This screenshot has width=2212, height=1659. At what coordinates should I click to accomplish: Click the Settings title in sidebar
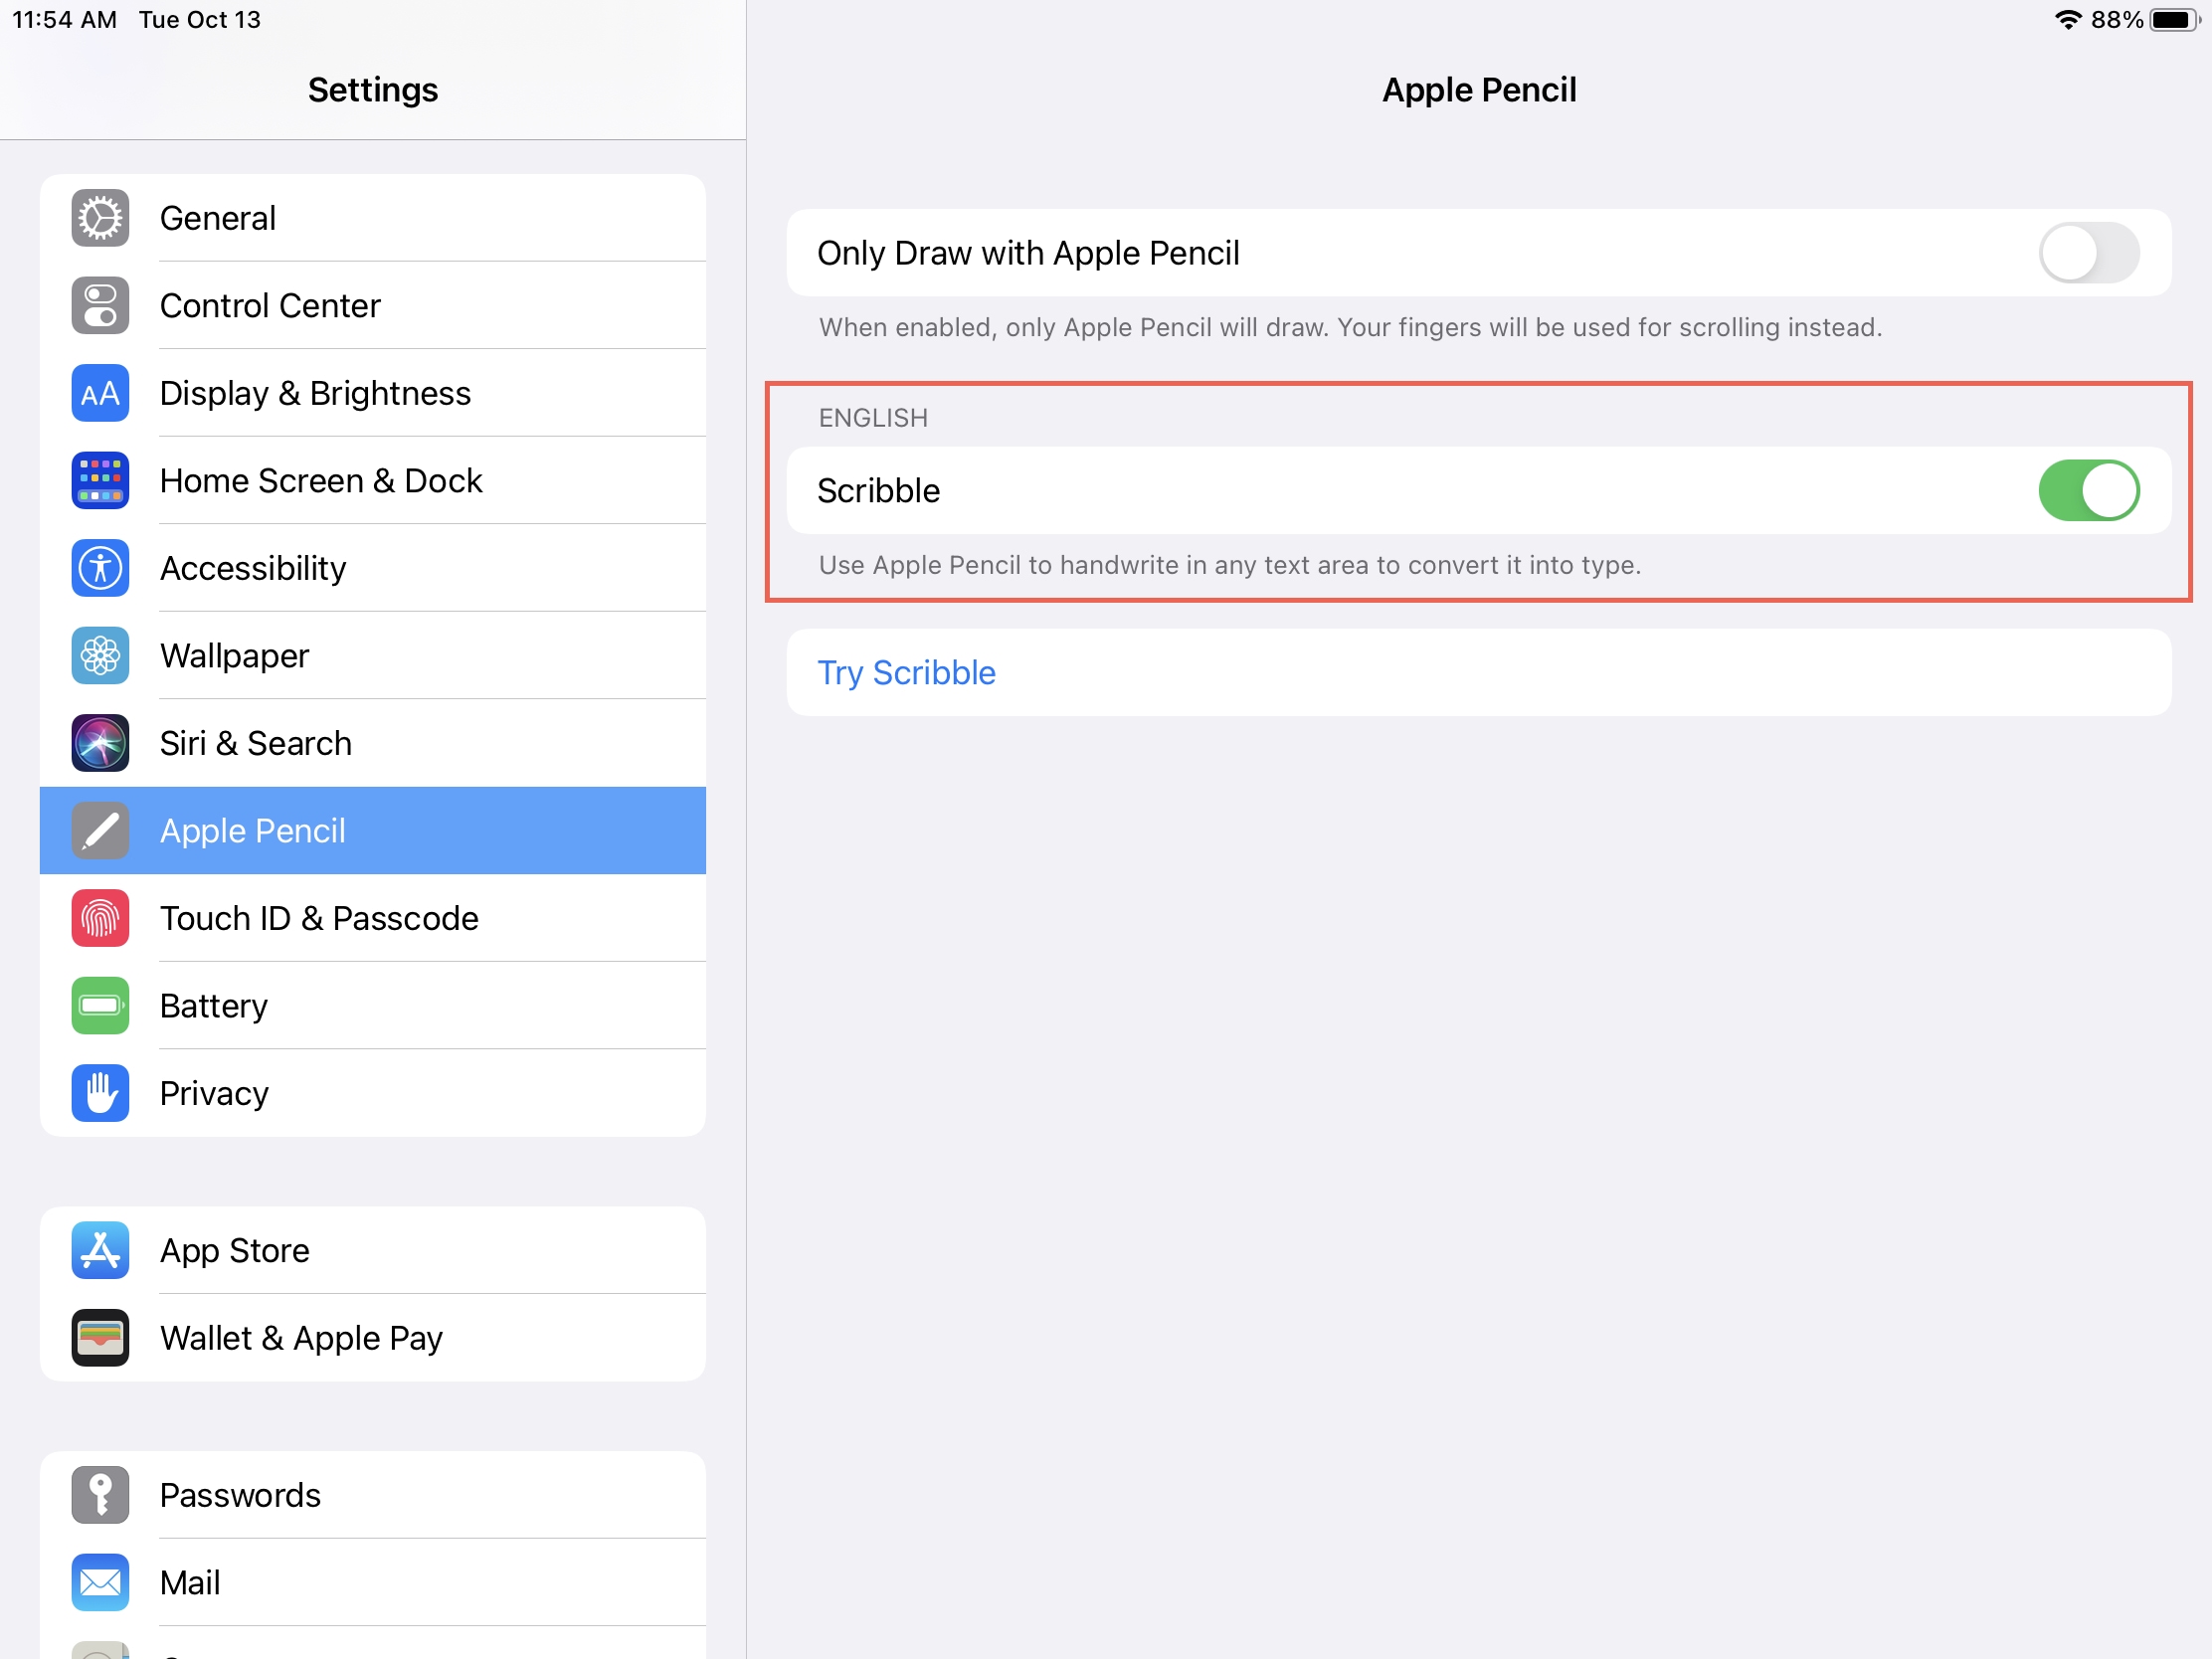click(x=373, y=90)
